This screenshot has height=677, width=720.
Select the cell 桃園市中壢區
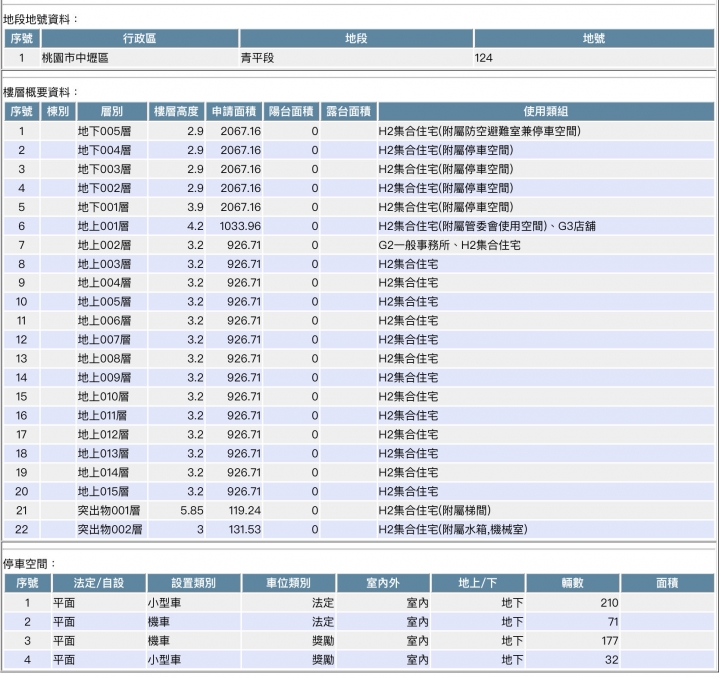75,58
